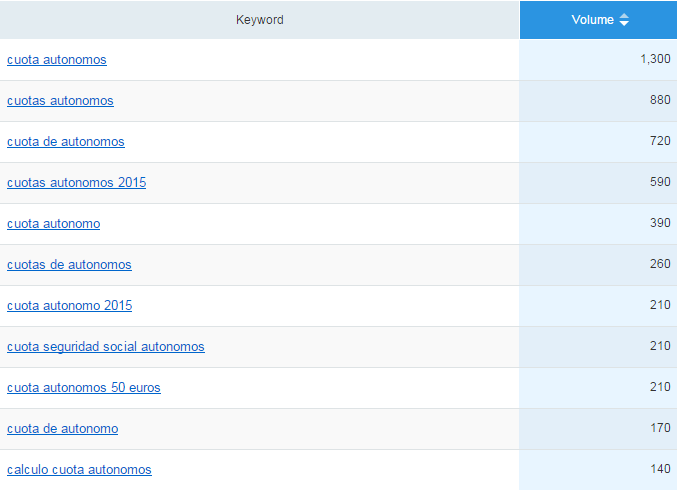
Task: Click the Keyword column header
Action: pos(260,20)
